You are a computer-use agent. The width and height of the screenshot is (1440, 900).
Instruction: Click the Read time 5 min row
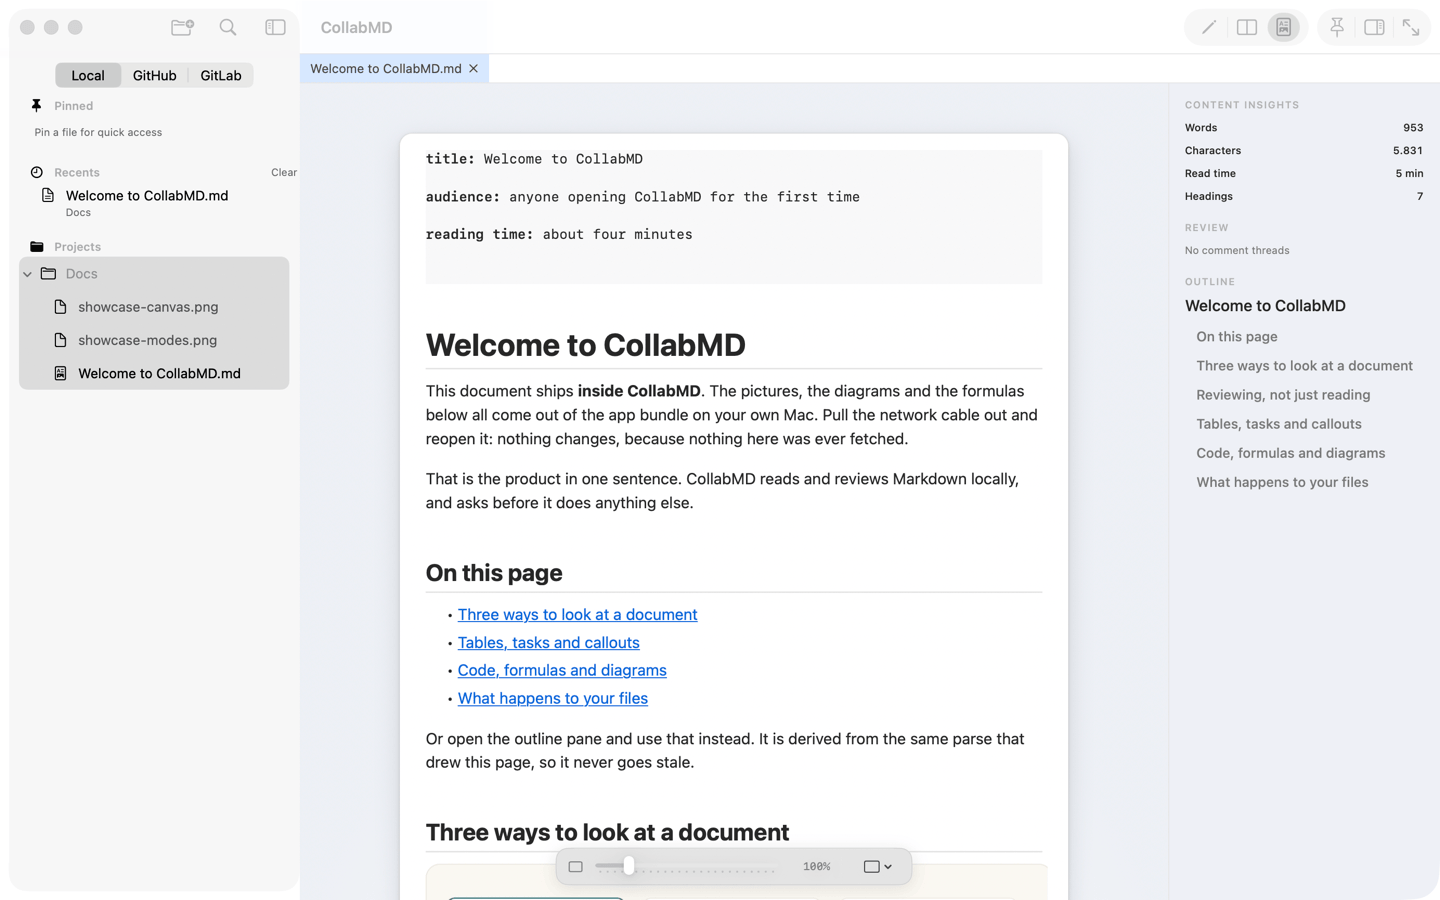click(x=1304, y=174)
